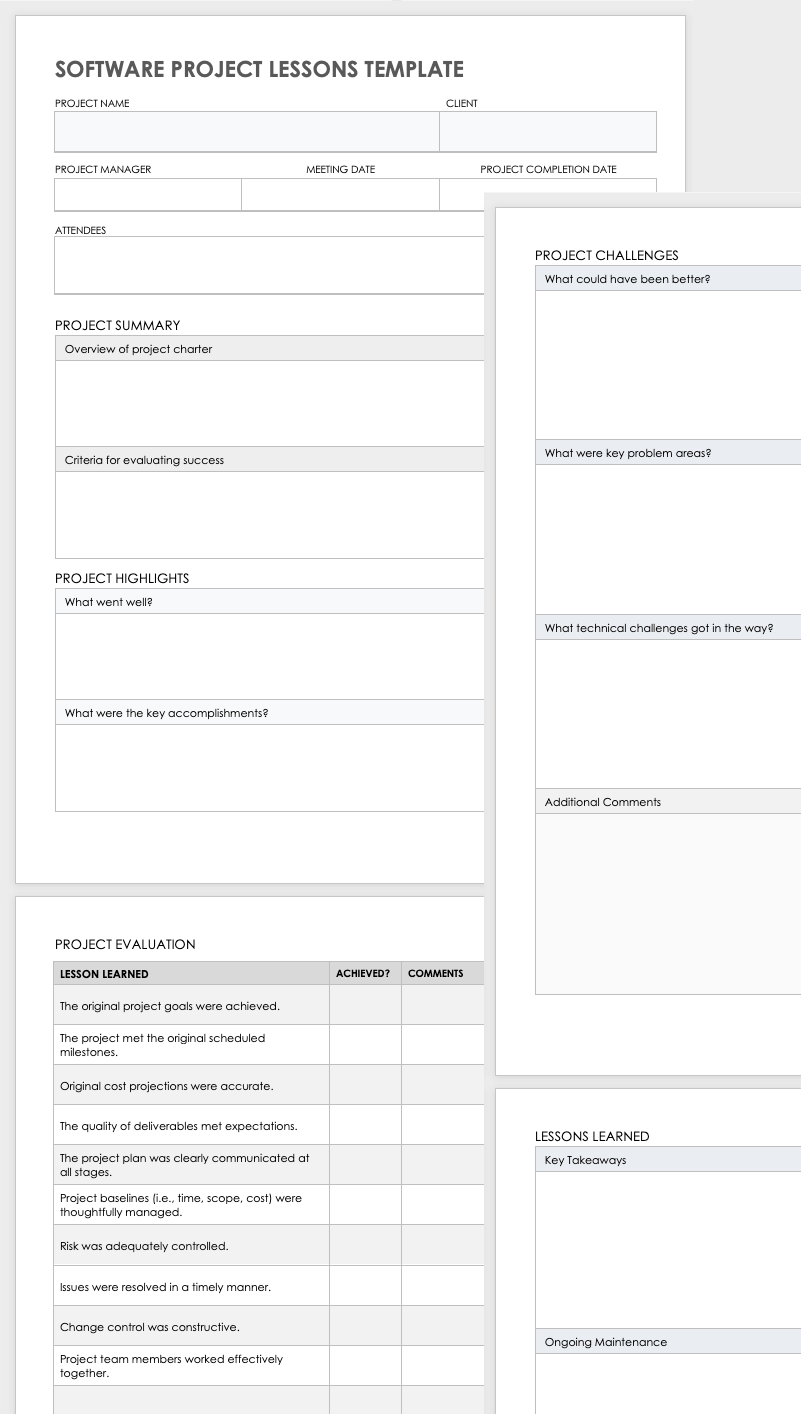The image size is (801, 1414).
Task: Click the Comments cell for scheduled milestones row
Action: click(x=443, y=1045)
